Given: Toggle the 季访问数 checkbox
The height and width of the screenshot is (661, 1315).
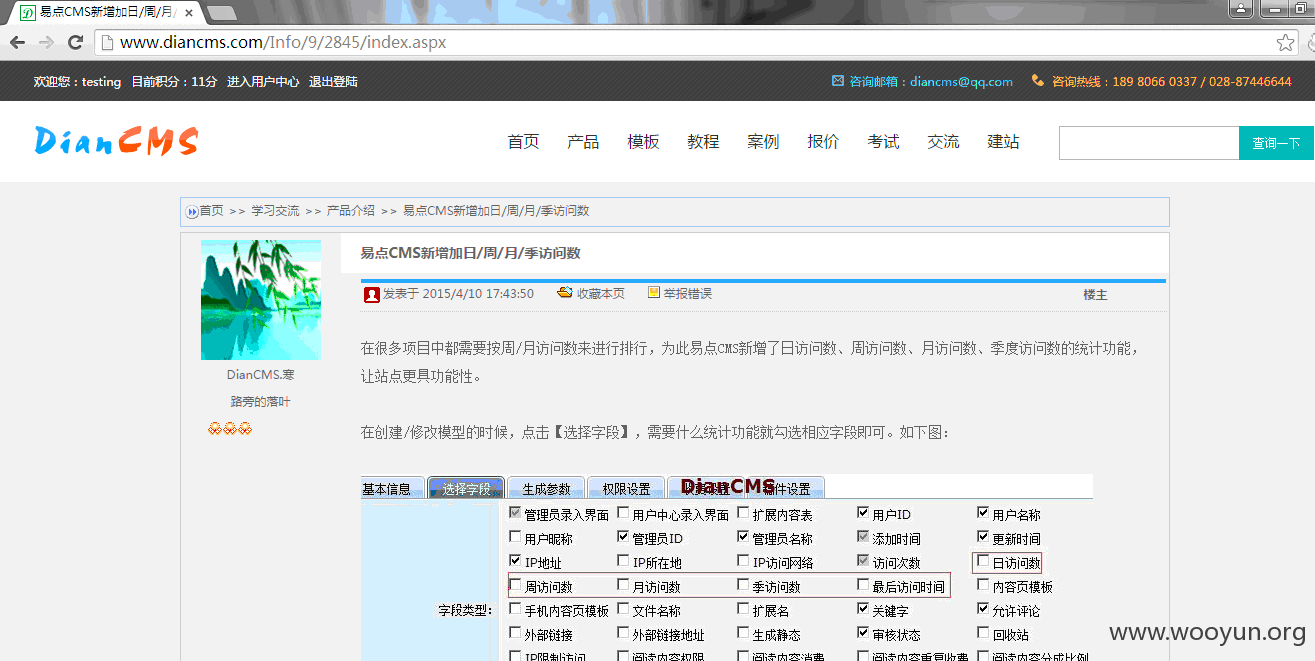Looking at the screenshot, I should pyautogui.click(x=743, y=585).
